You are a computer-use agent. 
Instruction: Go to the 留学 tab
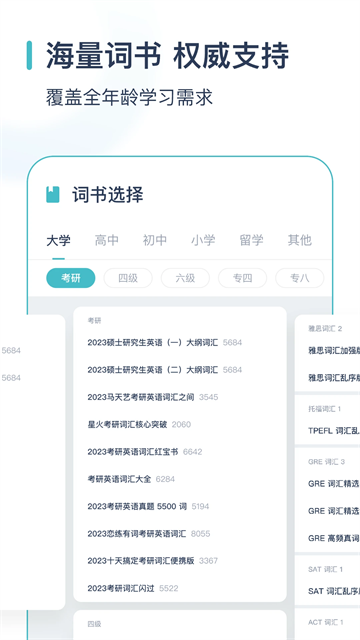251,240
